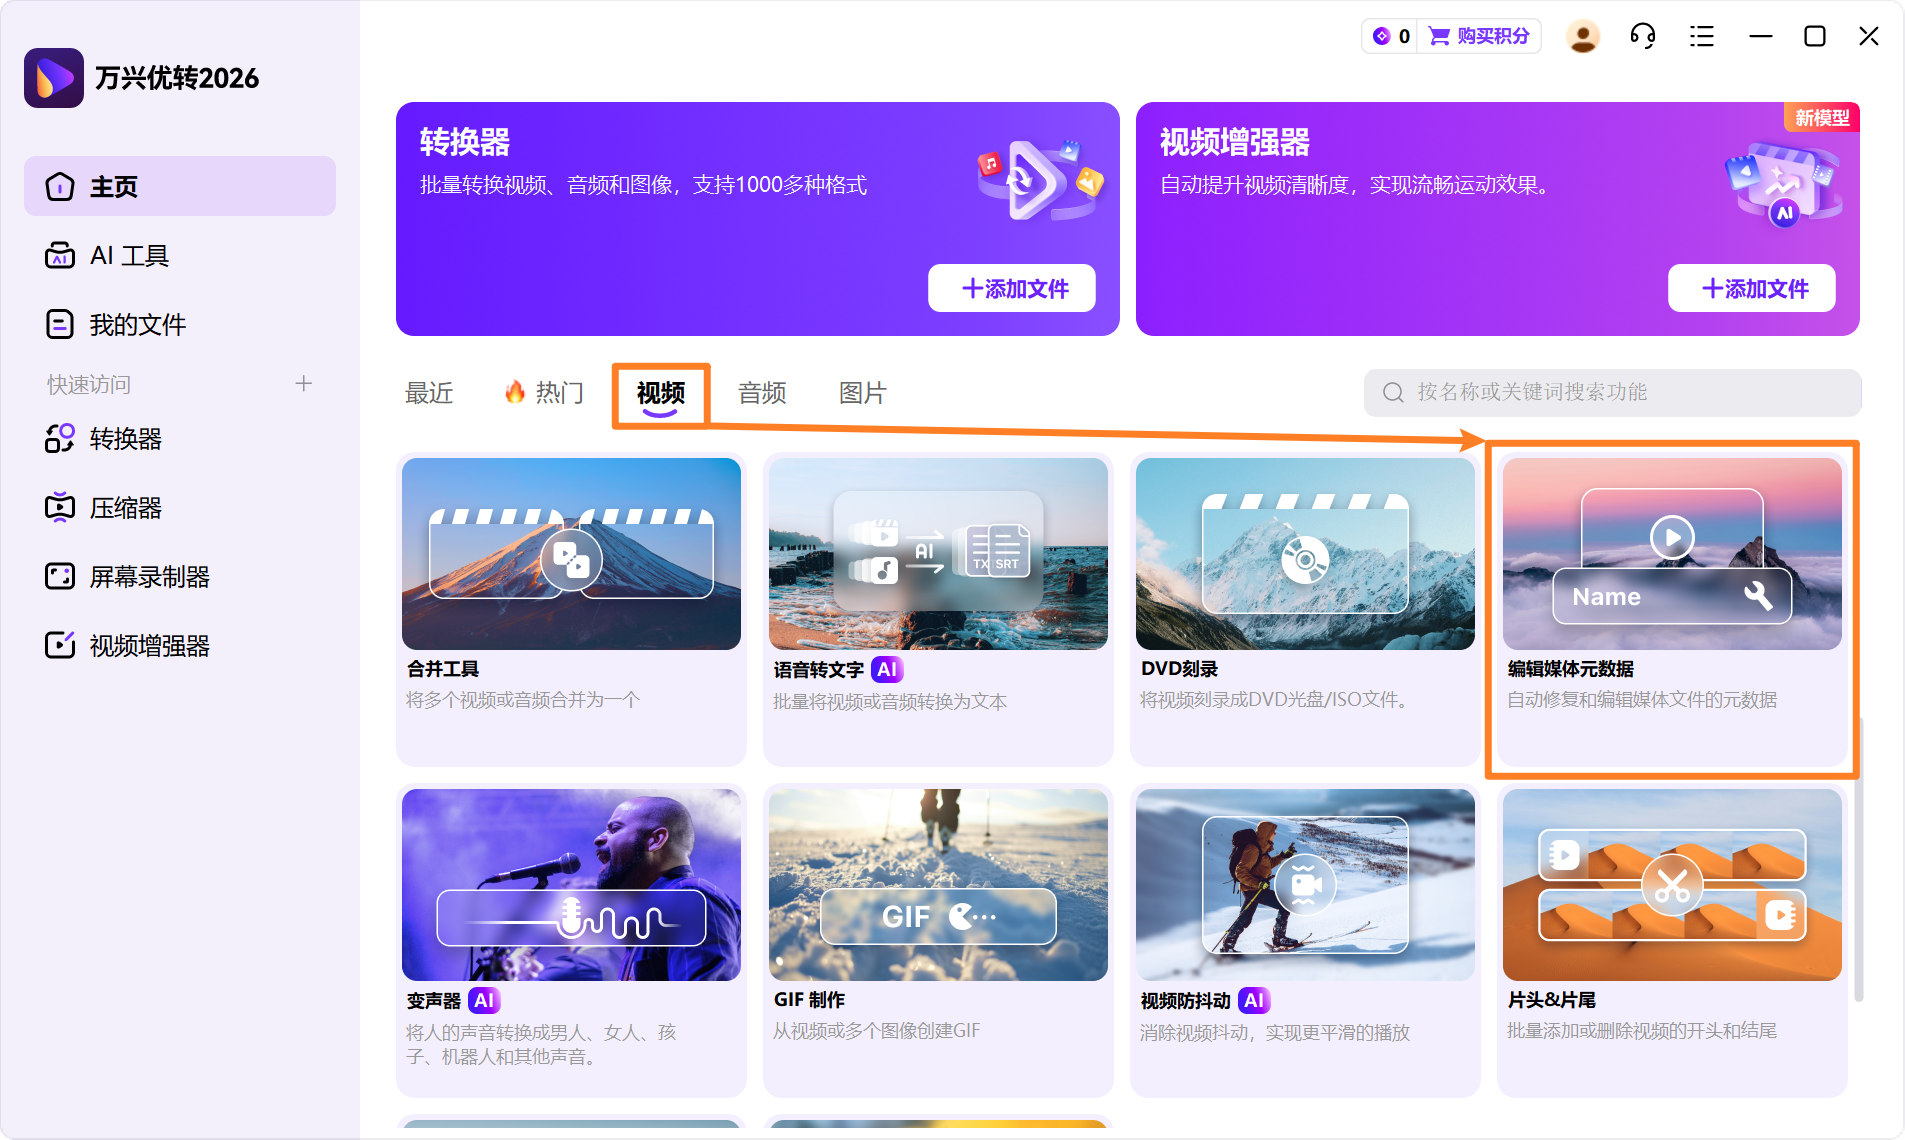The height and width of the screenshot is (1140, 1905).
Task: Click 添加文件 on the 视频增强器 banner
Action: [1752, 288]
